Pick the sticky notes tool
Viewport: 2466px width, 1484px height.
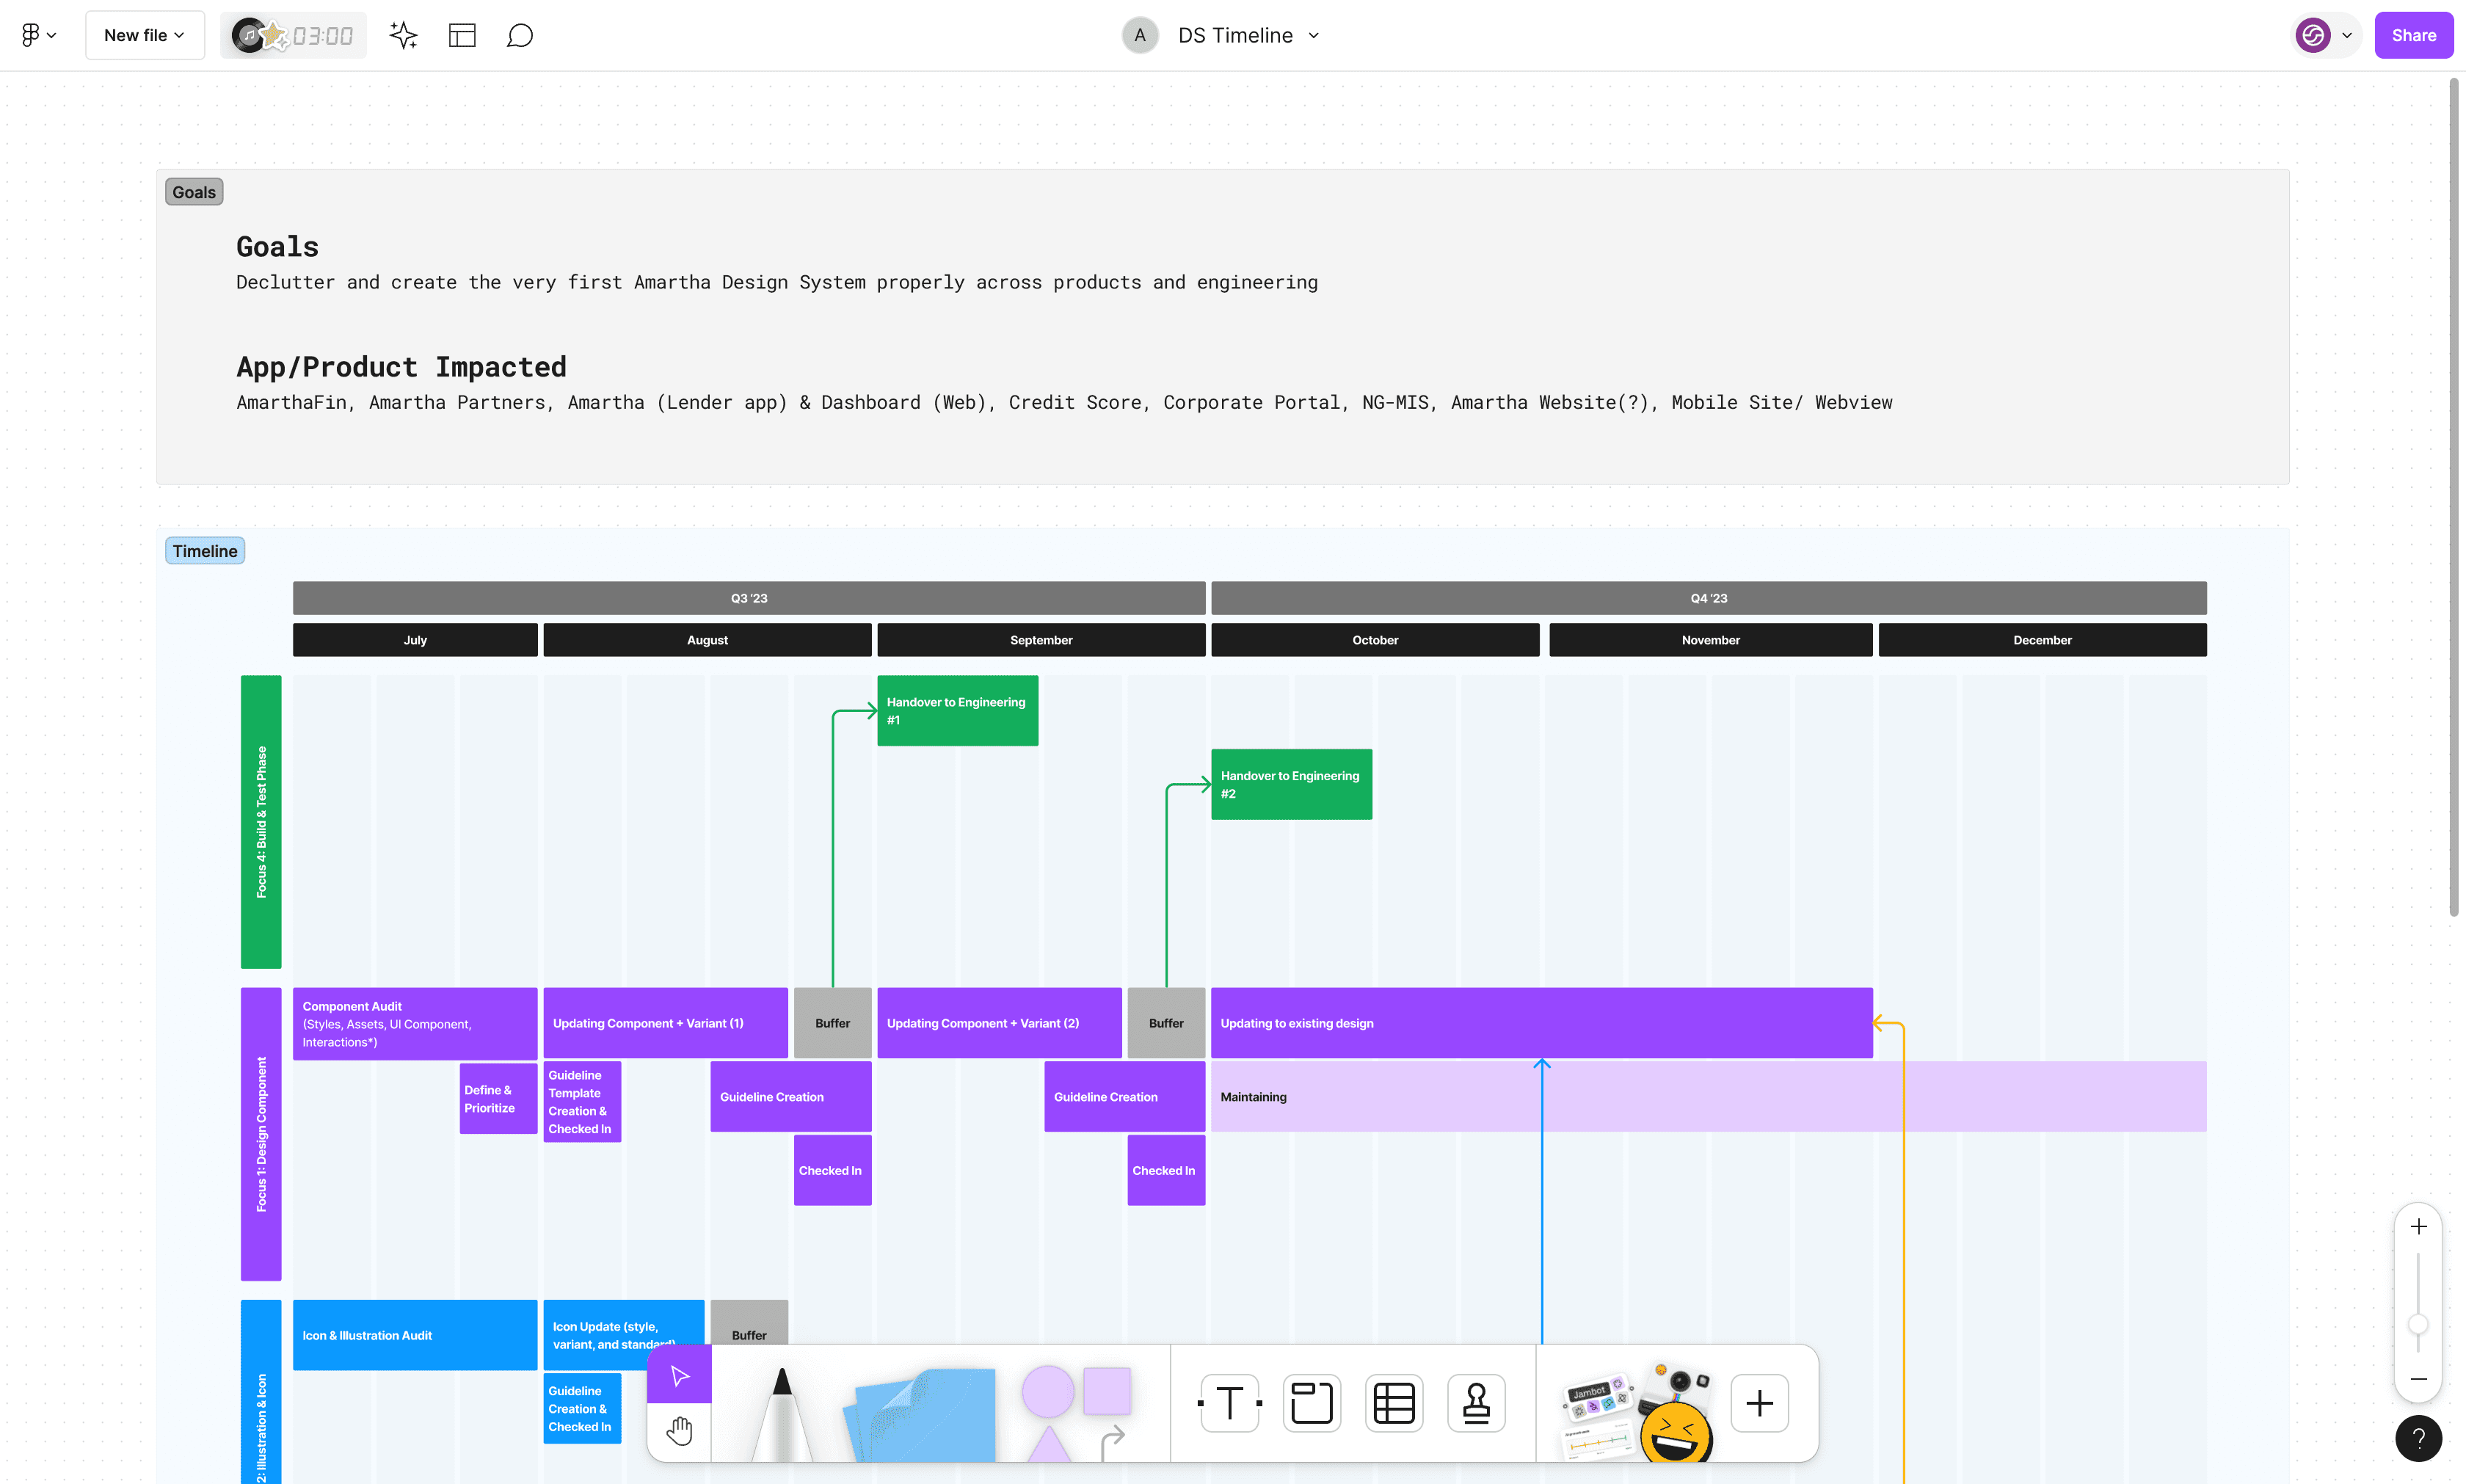pos(920,1414)
